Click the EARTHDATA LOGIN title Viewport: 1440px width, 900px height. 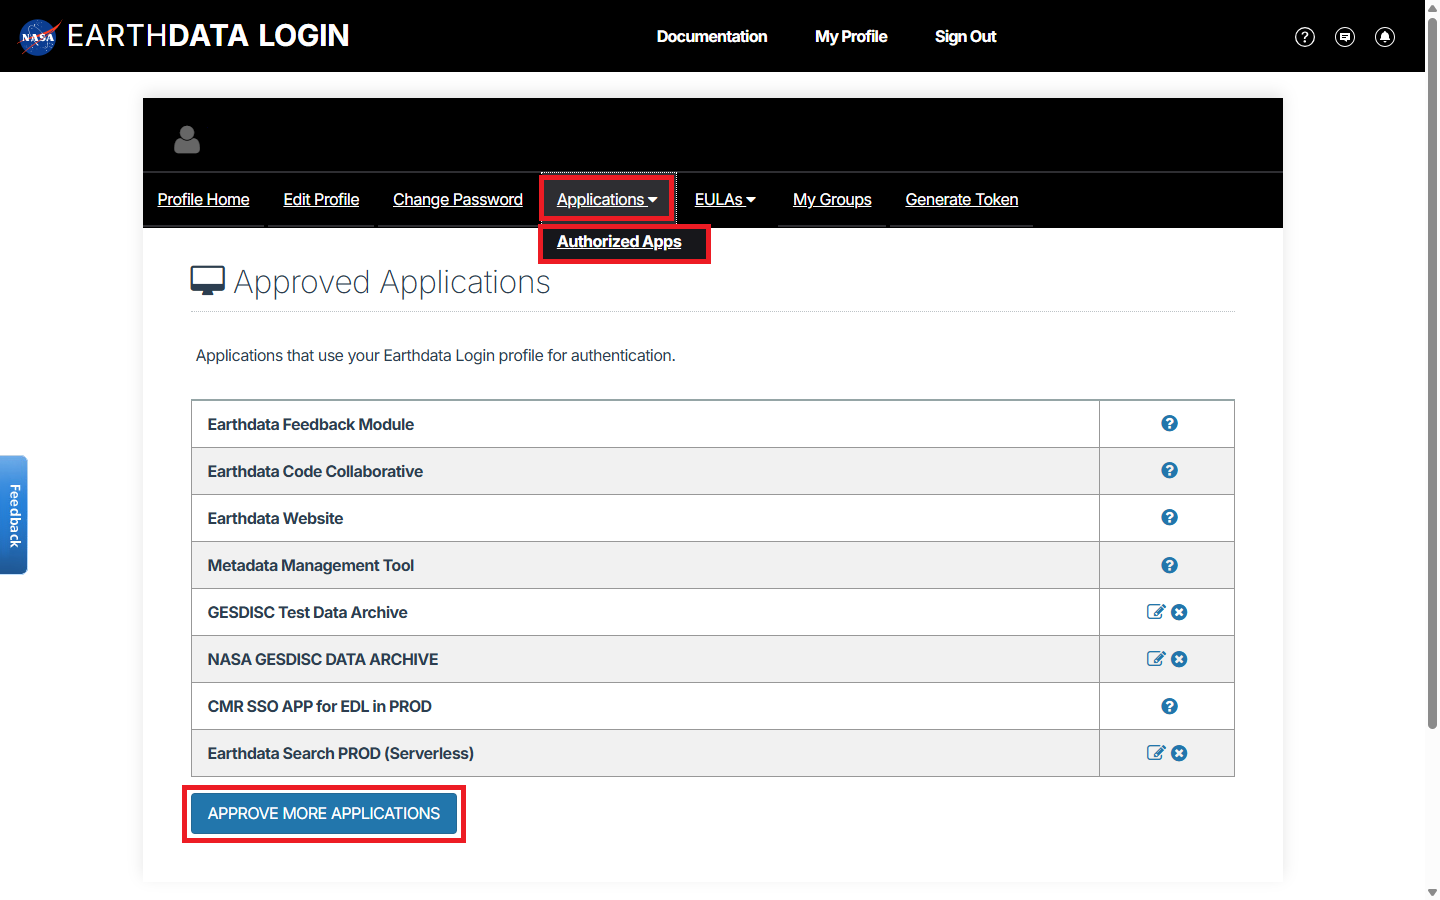[208, 36]
